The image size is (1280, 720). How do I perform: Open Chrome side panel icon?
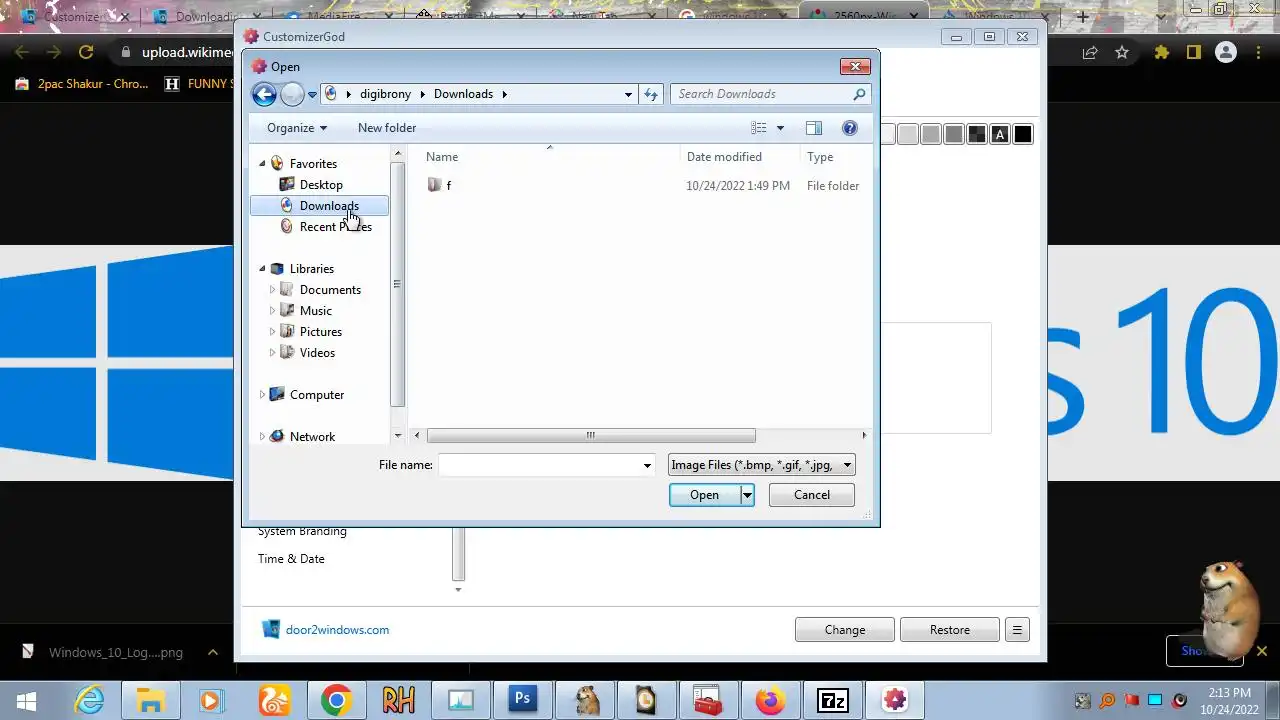click(1193, 52)
